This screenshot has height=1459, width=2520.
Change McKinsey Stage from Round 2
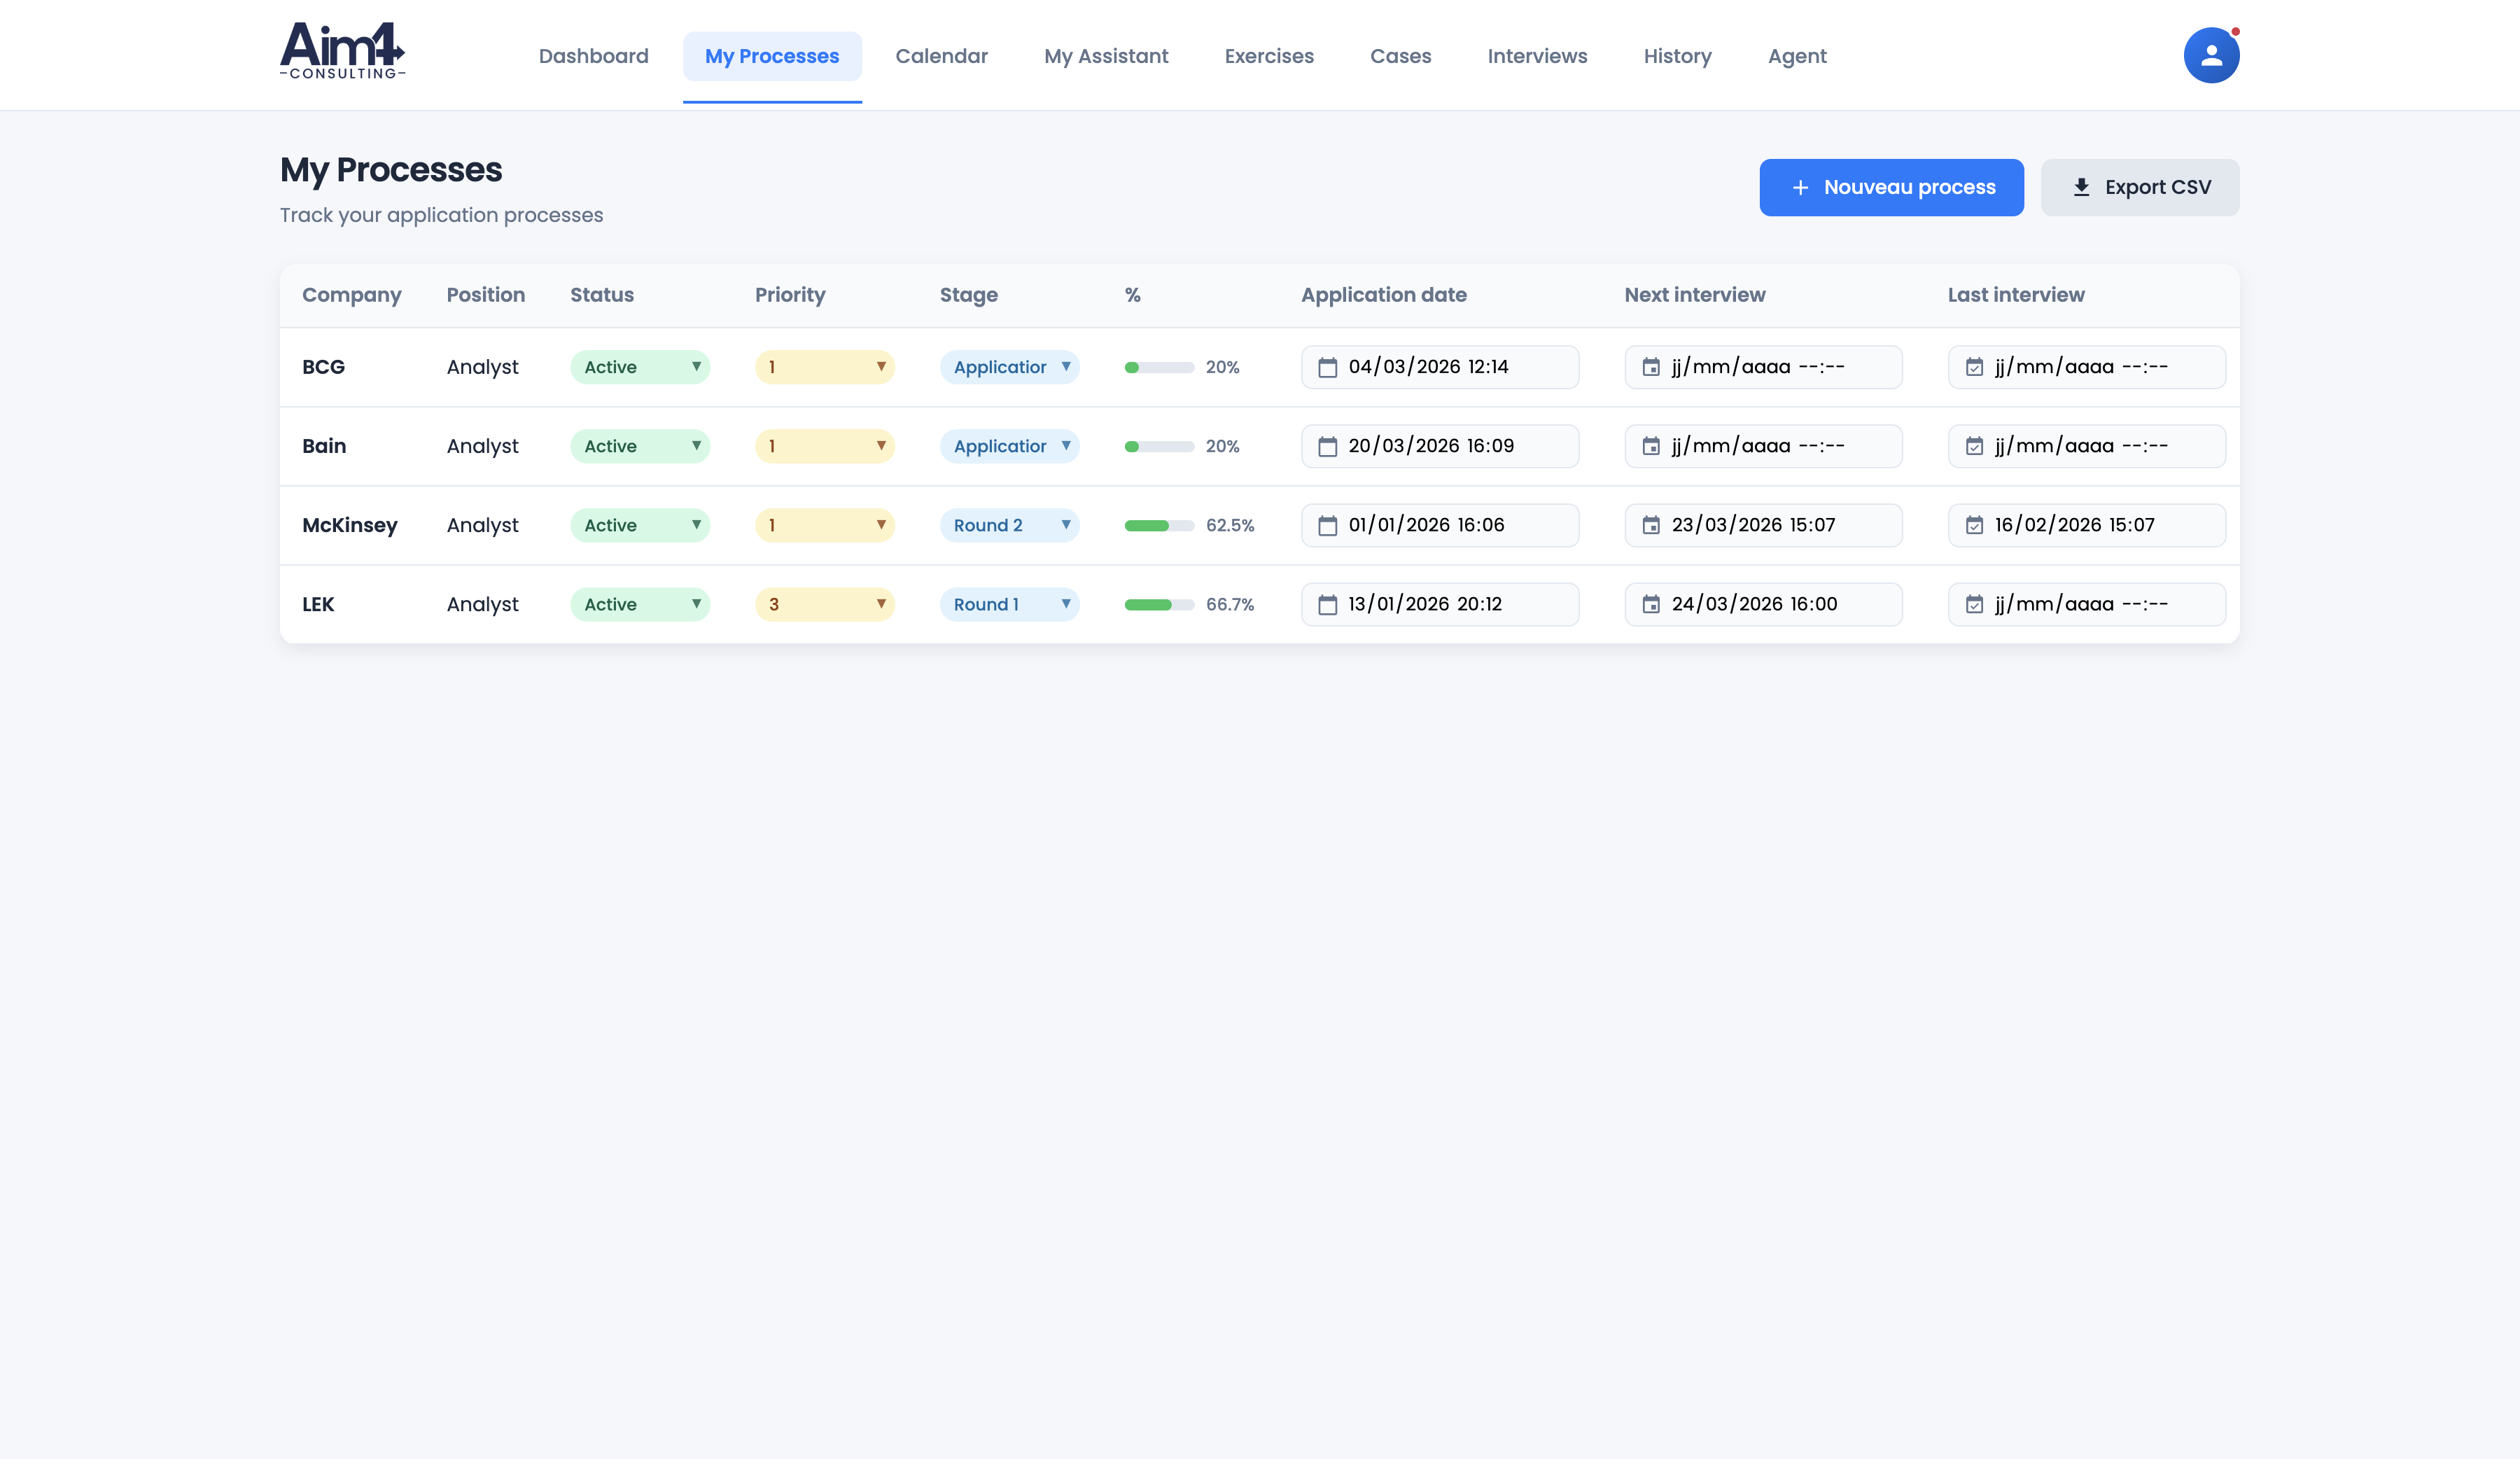click(1009, 525)
